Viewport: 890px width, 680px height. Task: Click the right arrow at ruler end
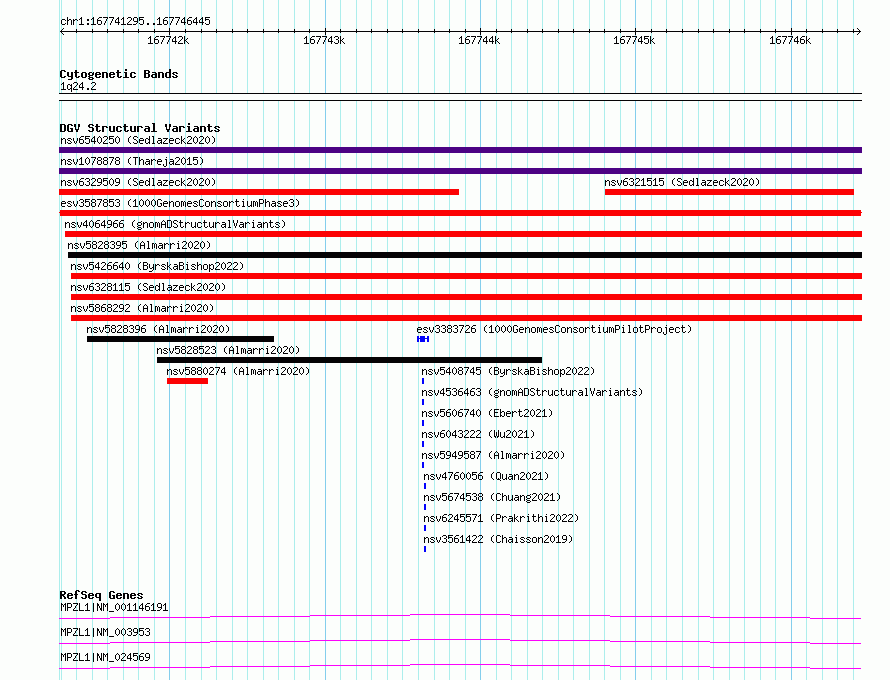[858, 31]
